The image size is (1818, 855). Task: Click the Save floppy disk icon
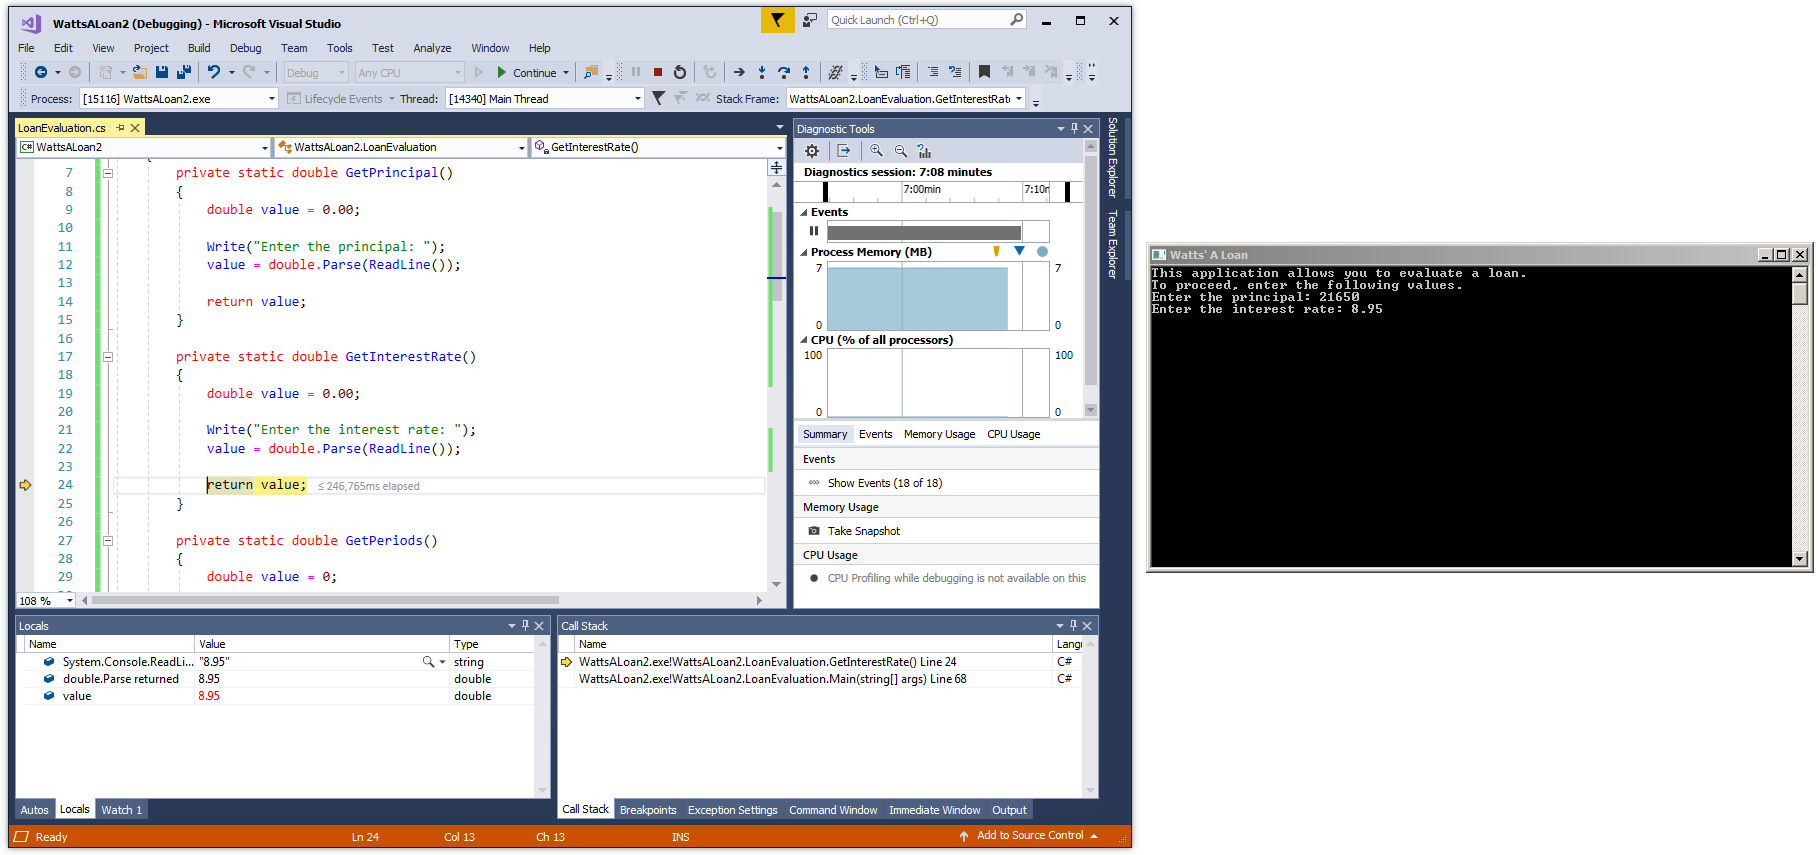pos(162,72)
